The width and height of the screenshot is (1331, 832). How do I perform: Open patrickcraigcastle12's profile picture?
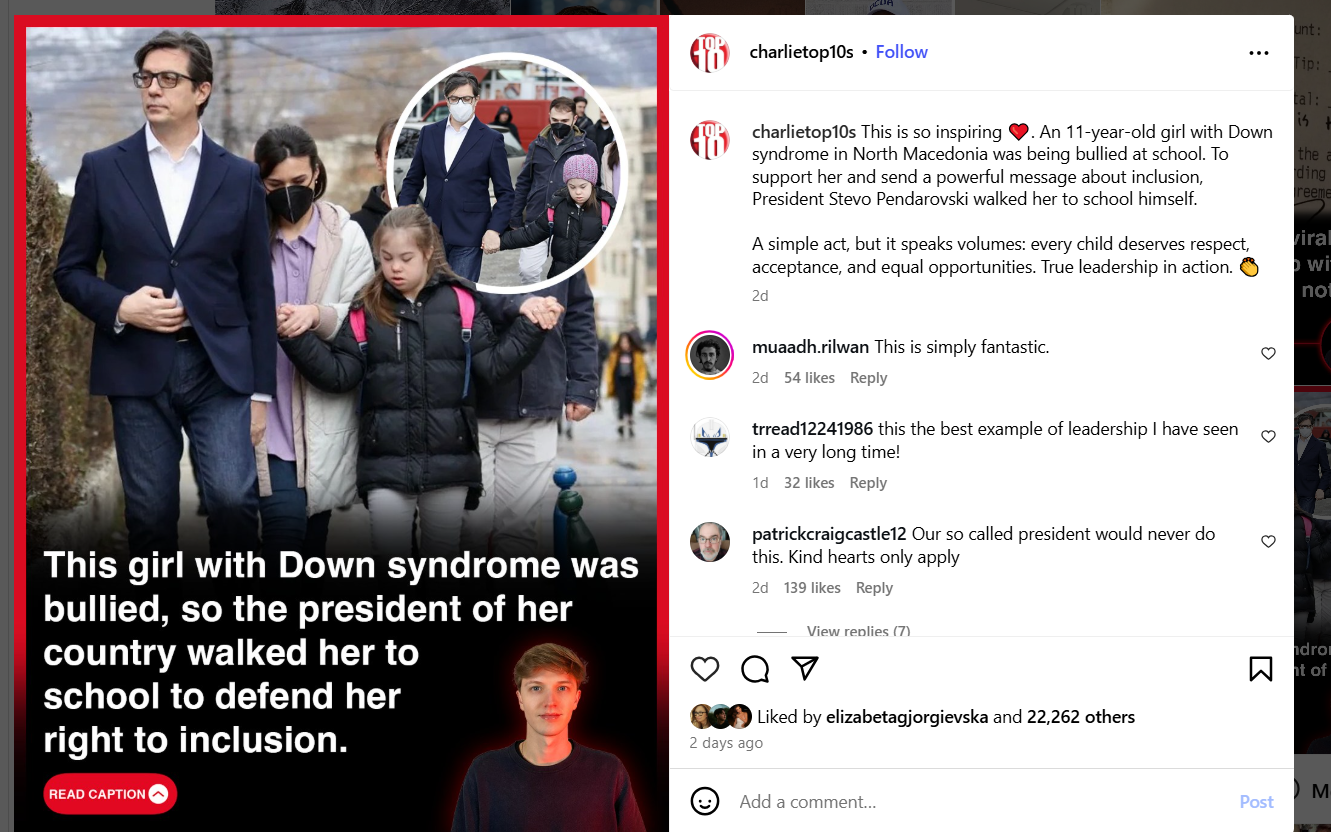710,542
